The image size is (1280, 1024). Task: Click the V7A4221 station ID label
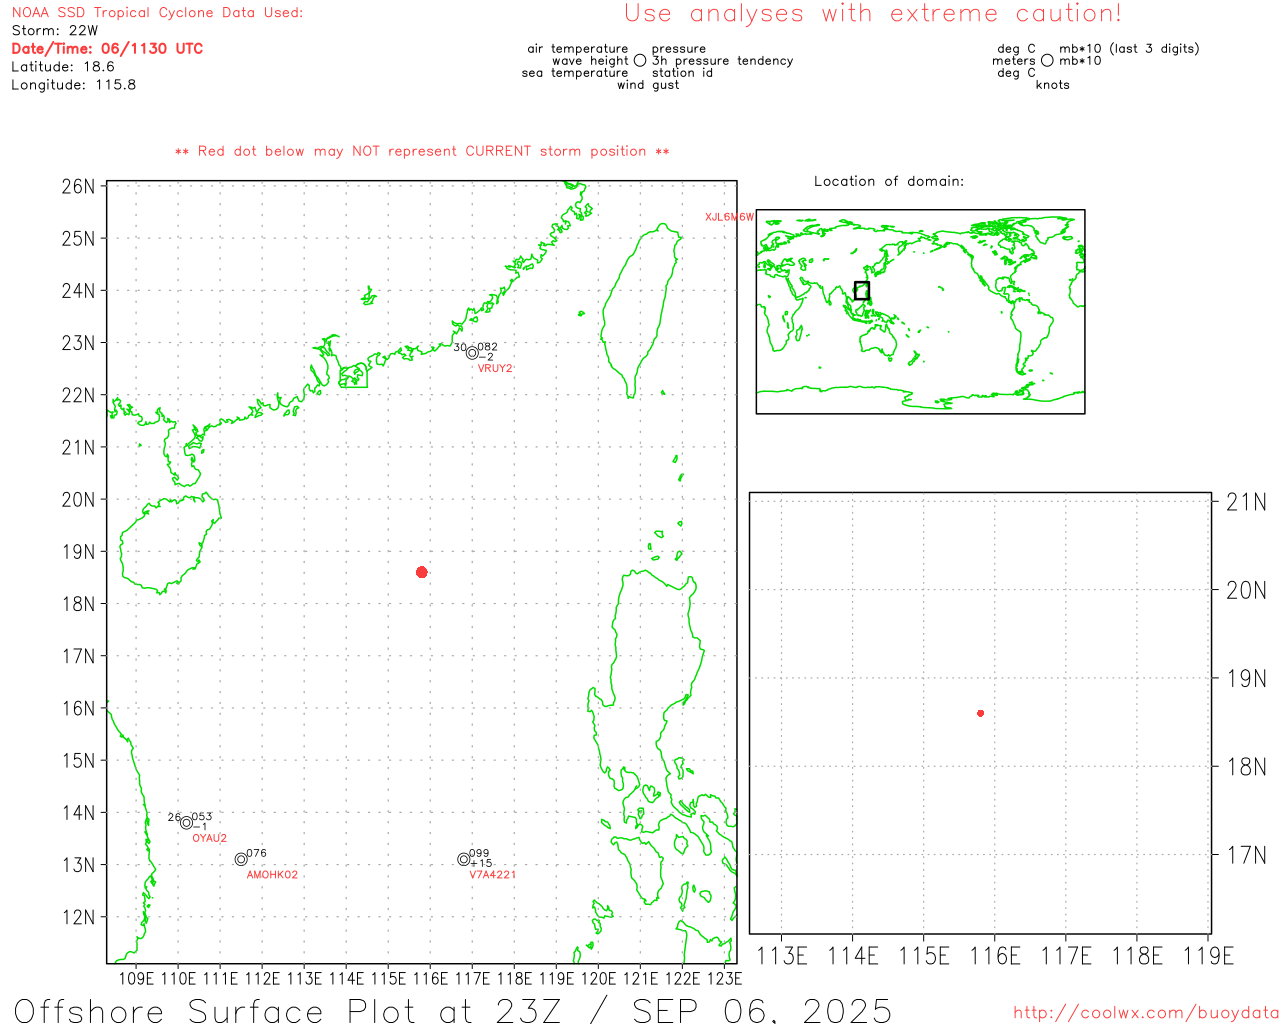pyautogui.click(x=493, y=875)
